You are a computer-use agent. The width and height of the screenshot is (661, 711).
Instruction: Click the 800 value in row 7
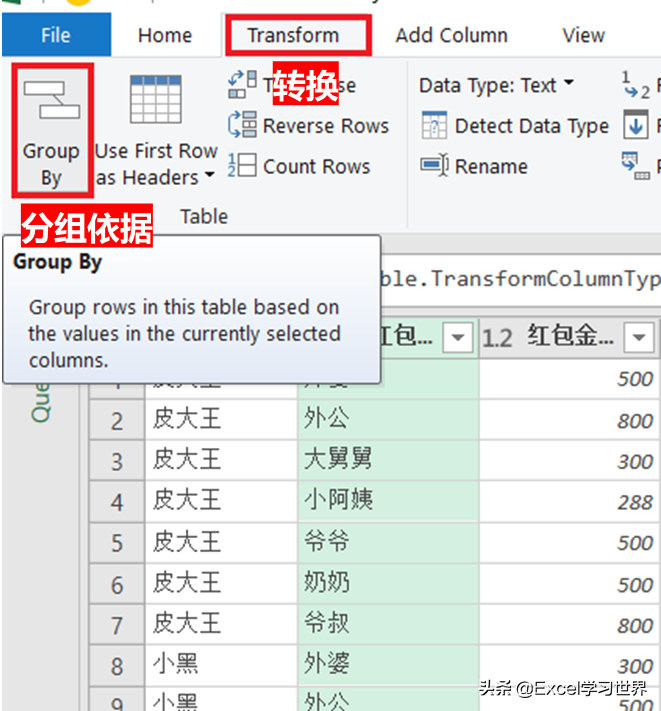pyautogui.click(x=569, y=625)
